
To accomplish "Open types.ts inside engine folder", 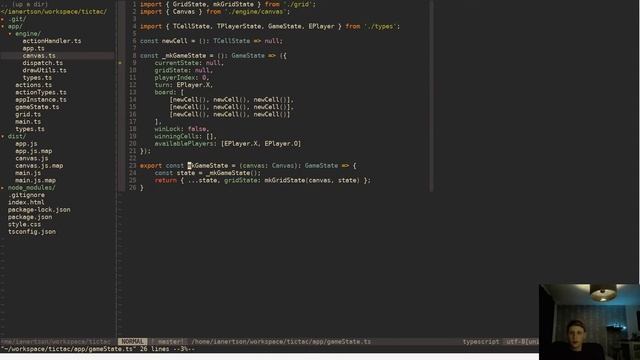I will (37, 78).
